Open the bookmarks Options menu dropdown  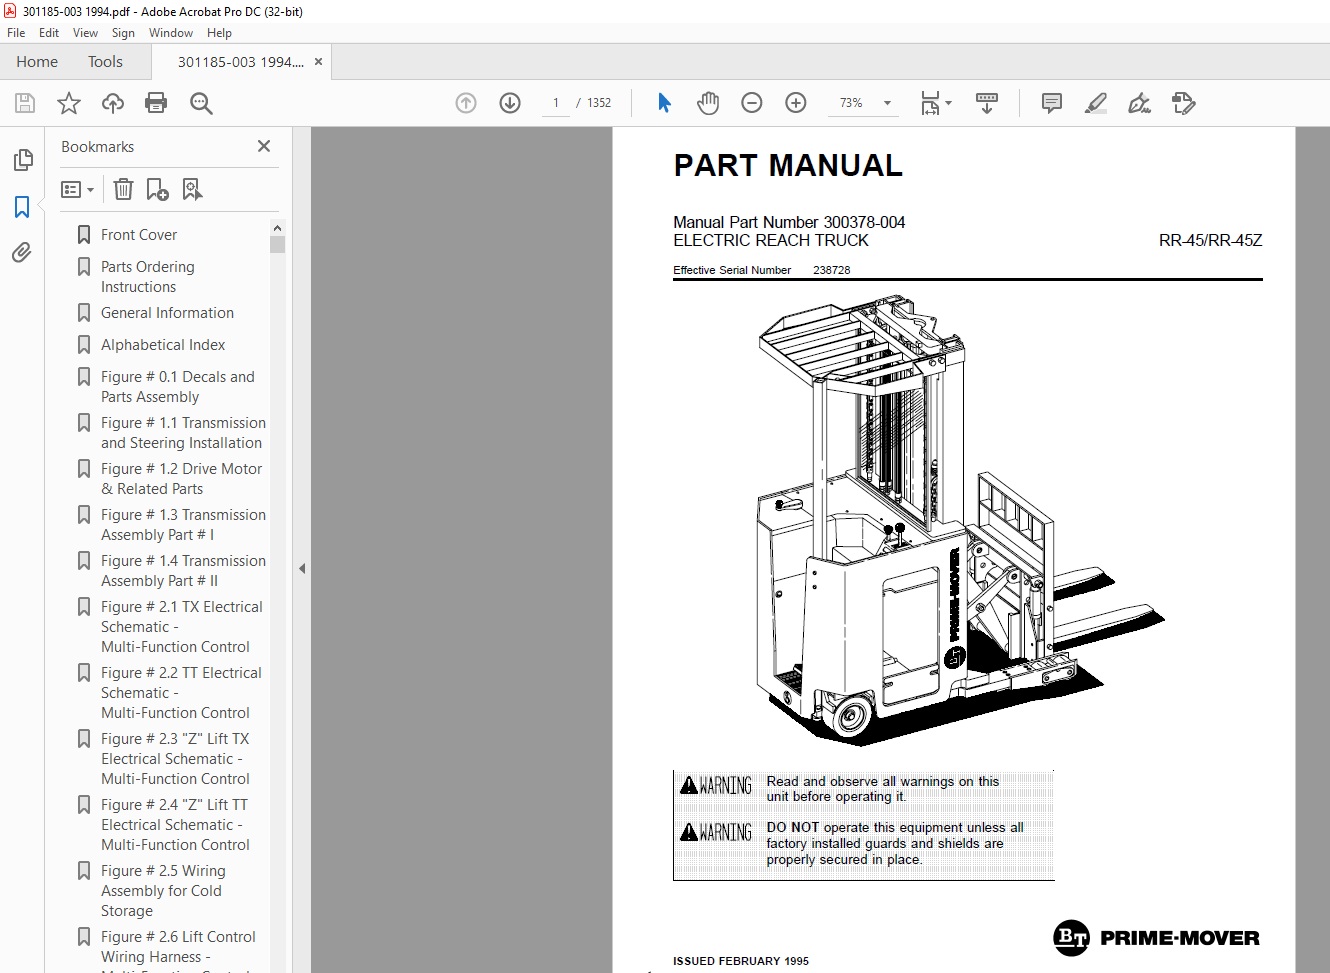(x=77, y=189)
